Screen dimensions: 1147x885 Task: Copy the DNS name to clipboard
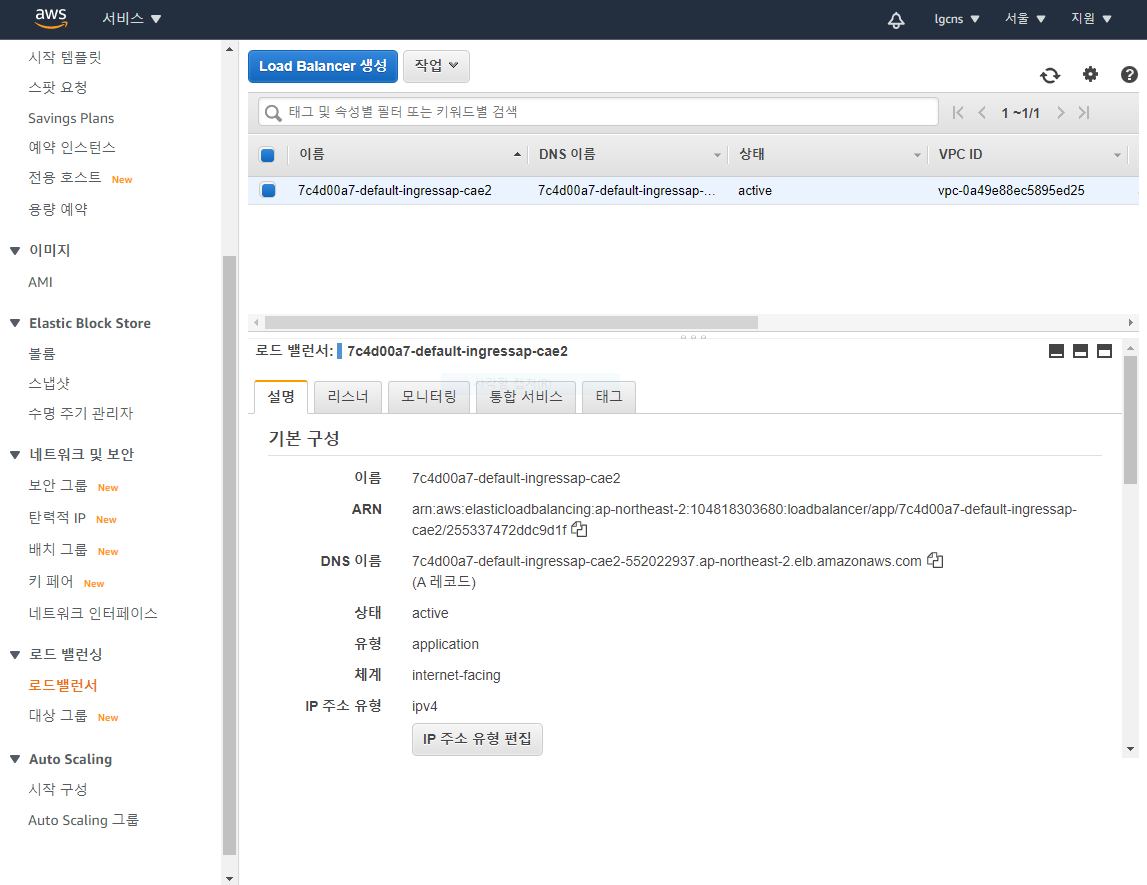pos(935,560)
